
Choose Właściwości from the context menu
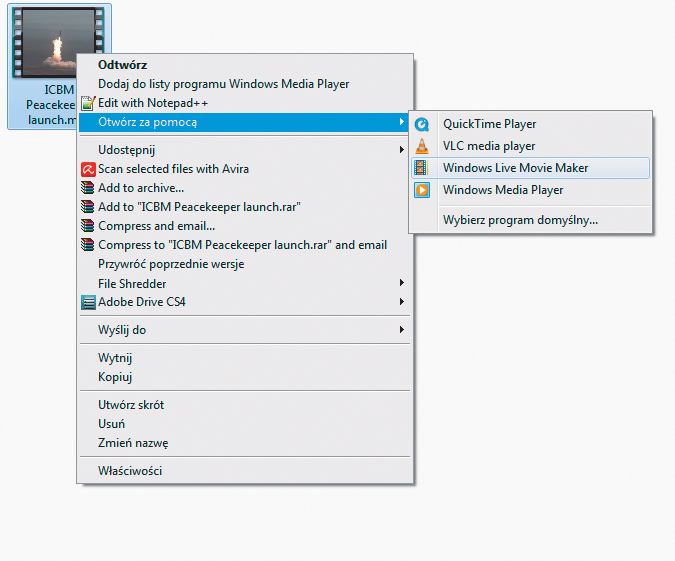129,471
